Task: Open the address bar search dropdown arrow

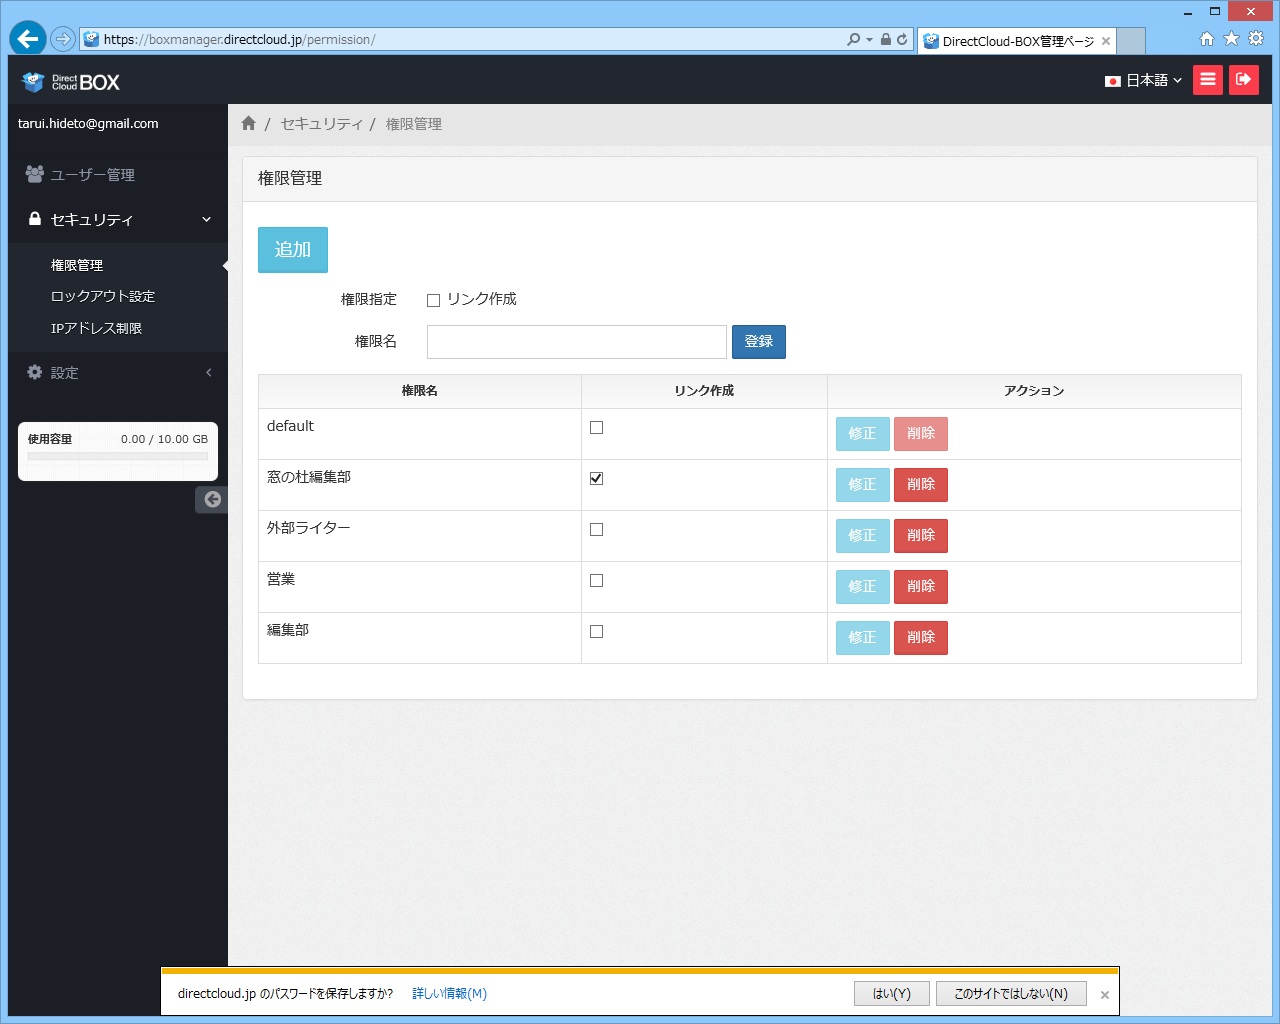Action: coord(869,40)
